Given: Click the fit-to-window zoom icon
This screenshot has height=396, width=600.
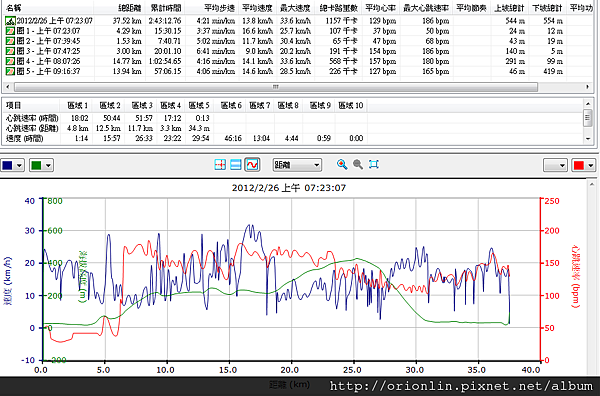Looking at the screenshot, I should pyautogui.click(x=373, y=165).
